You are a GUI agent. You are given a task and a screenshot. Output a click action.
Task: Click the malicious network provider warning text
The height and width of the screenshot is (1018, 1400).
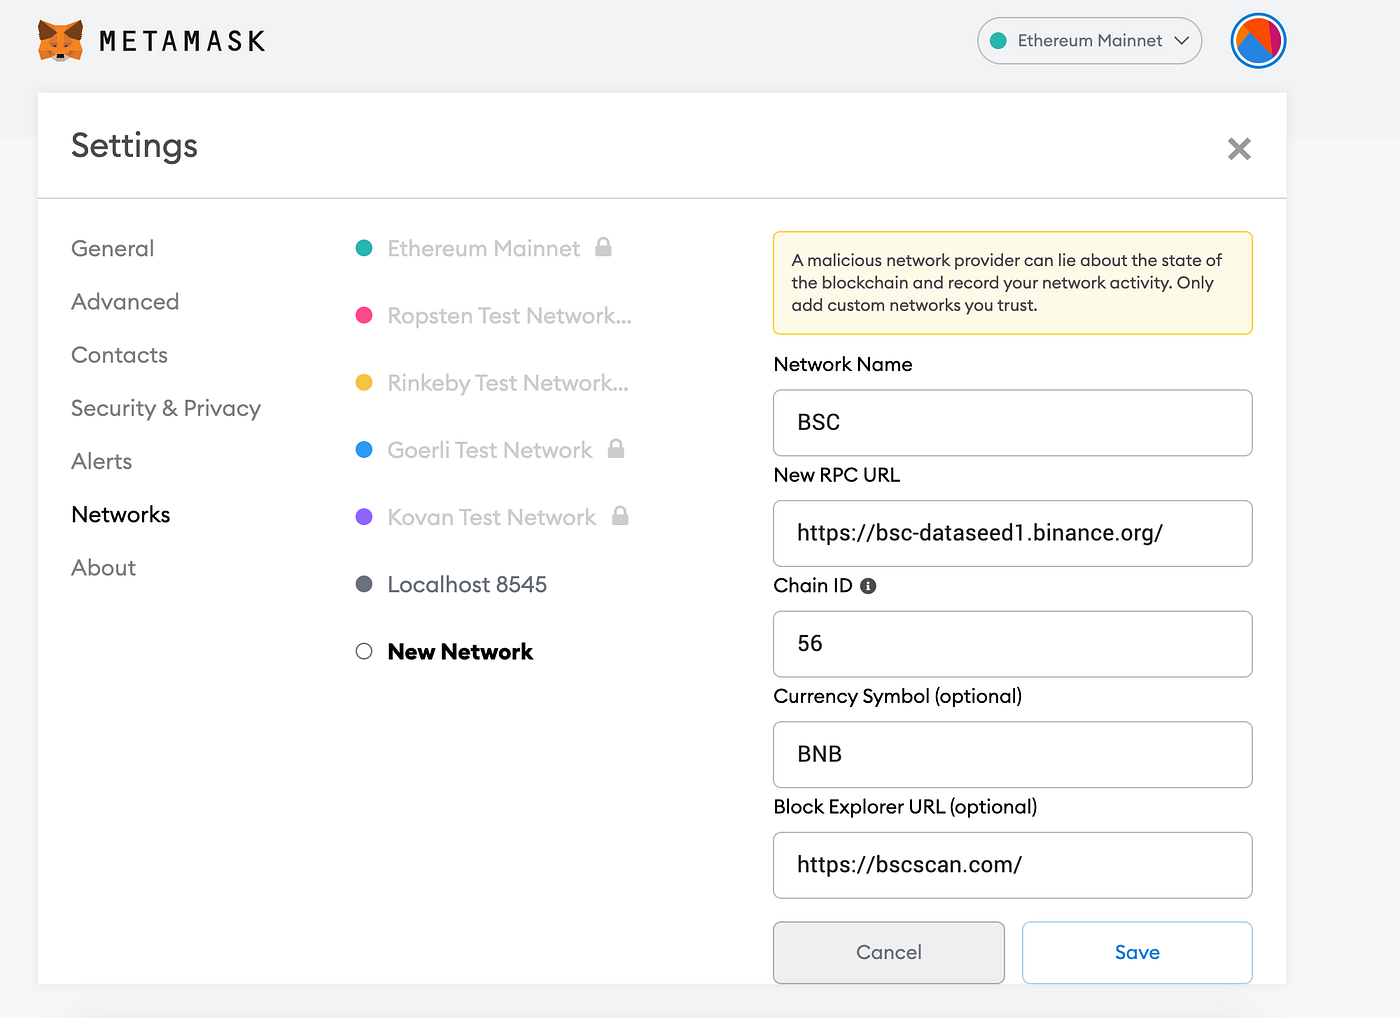(1007, 283)
